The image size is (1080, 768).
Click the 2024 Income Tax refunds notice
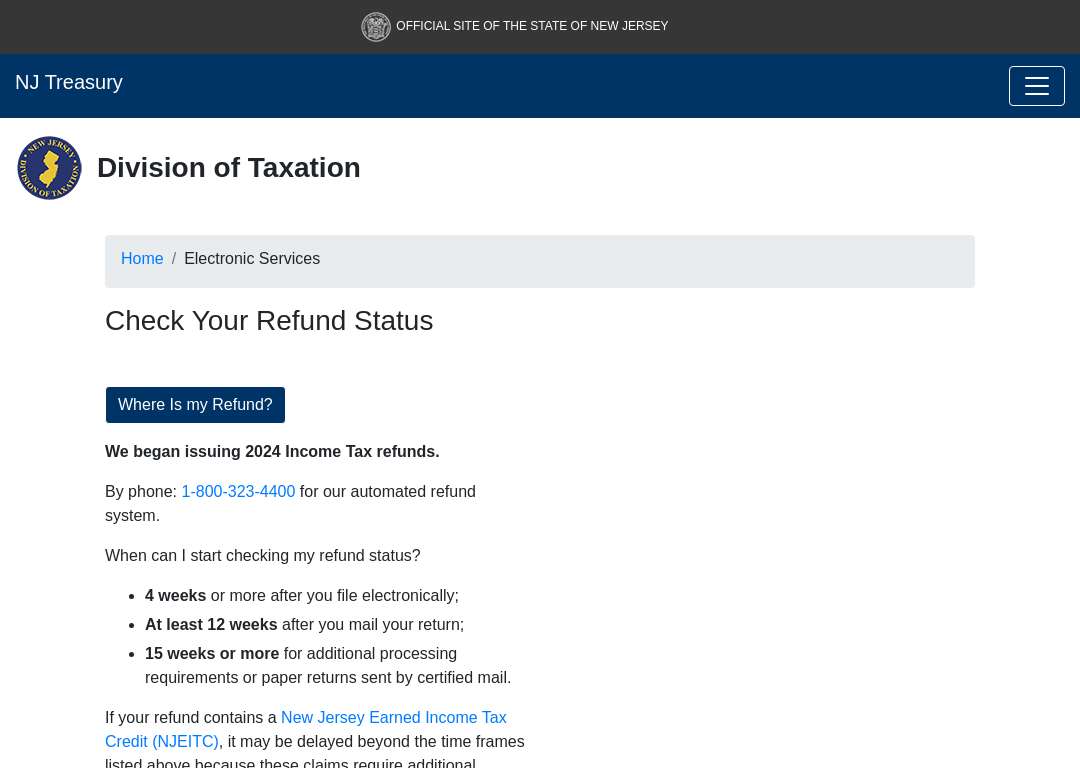272,452
